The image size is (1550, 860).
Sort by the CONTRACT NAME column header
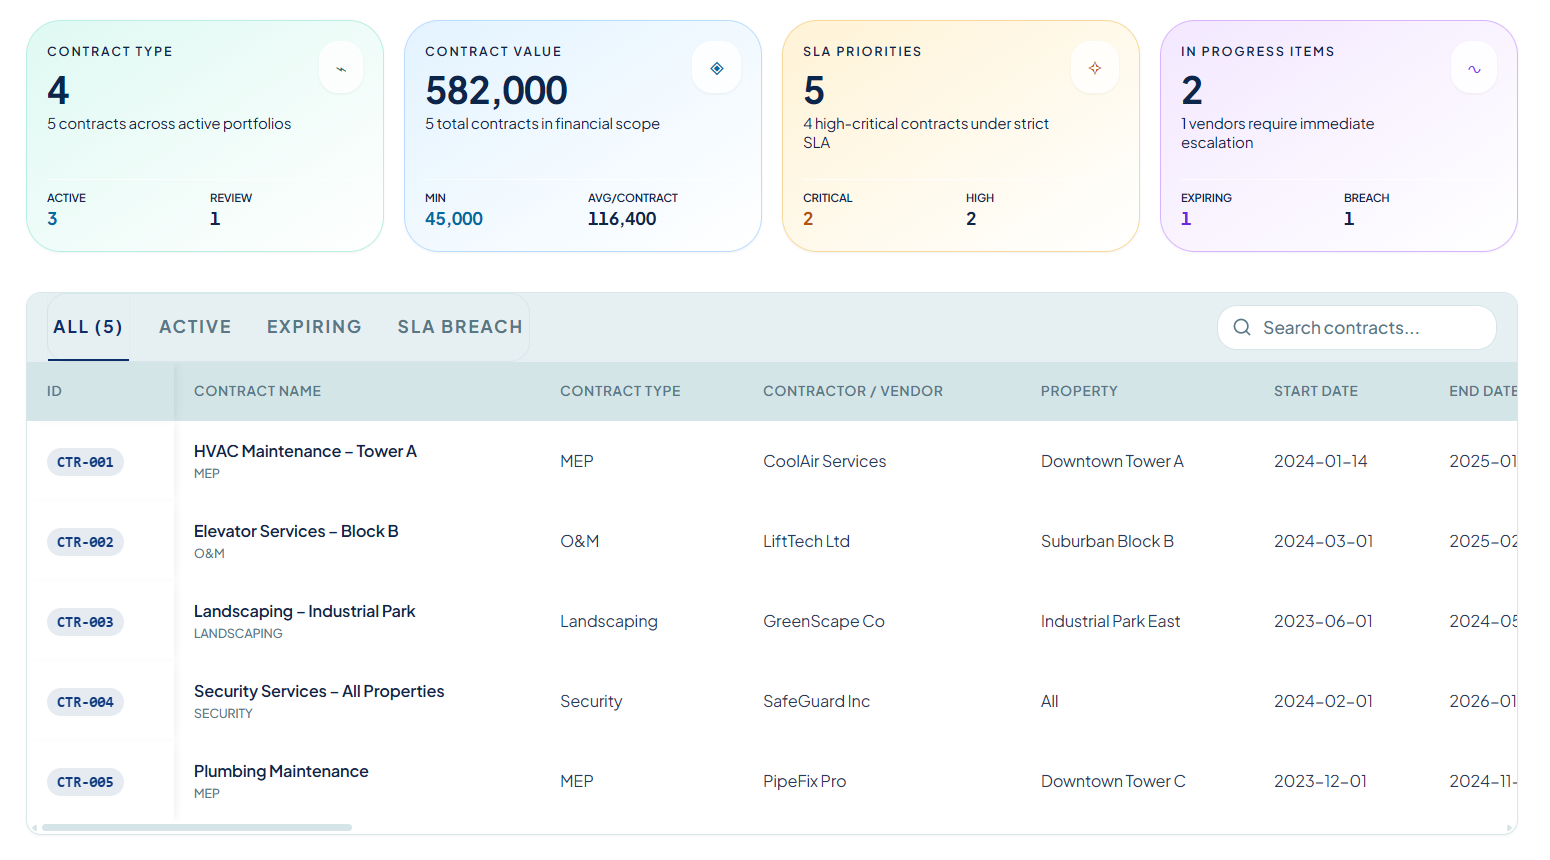[x=257, y=391]
